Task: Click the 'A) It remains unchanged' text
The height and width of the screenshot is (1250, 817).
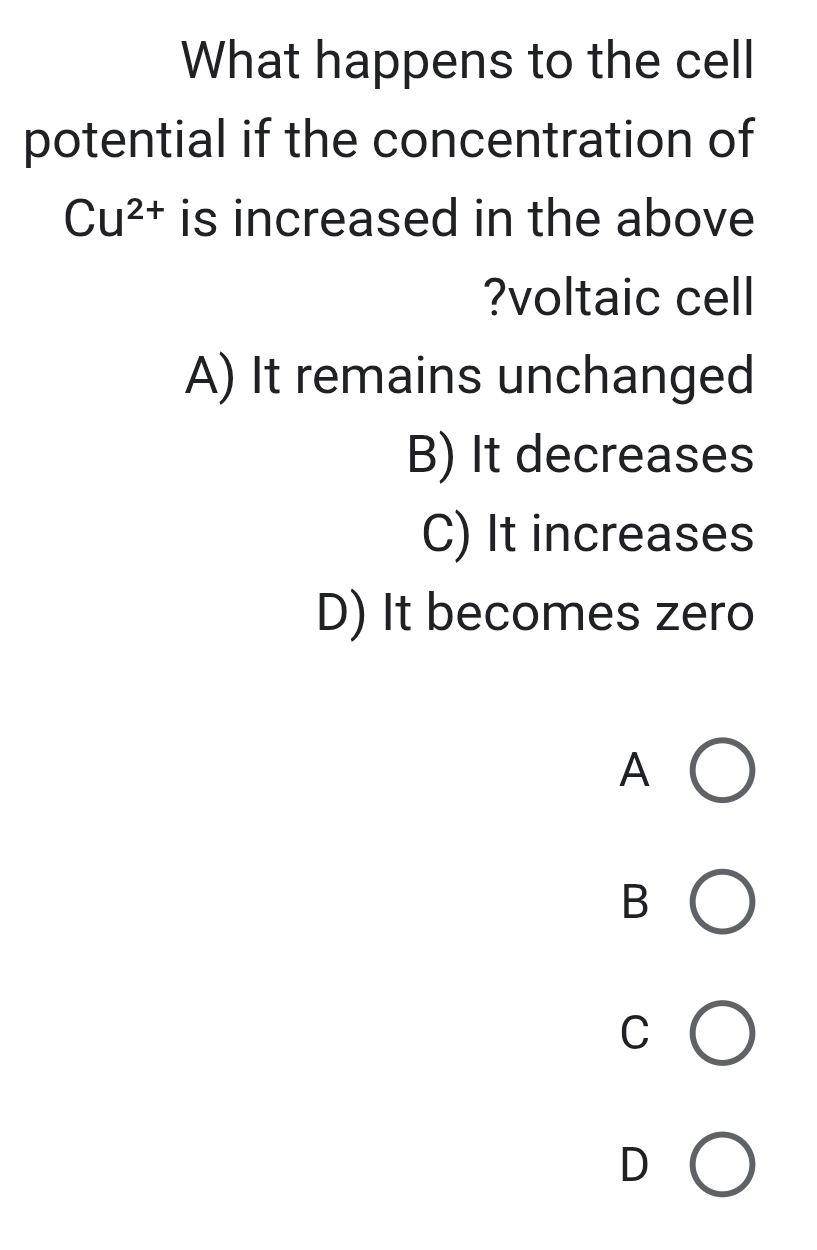Action: [x=469, y=377]
